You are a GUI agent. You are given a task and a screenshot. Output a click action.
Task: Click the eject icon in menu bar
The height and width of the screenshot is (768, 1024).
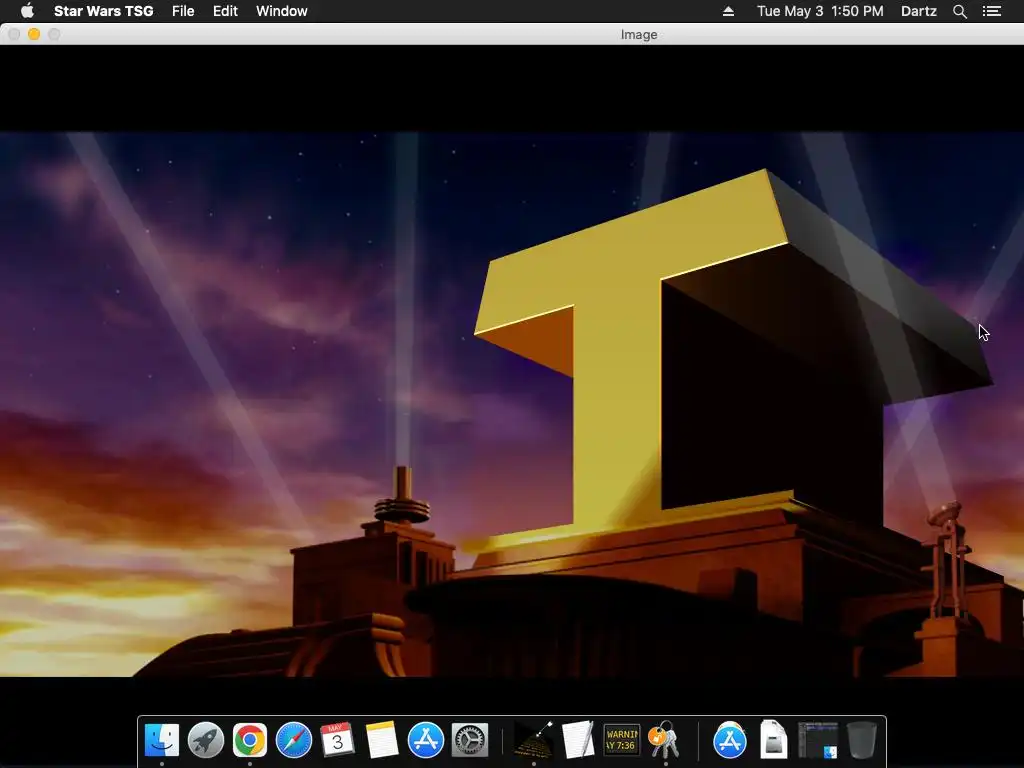[728, 11]
